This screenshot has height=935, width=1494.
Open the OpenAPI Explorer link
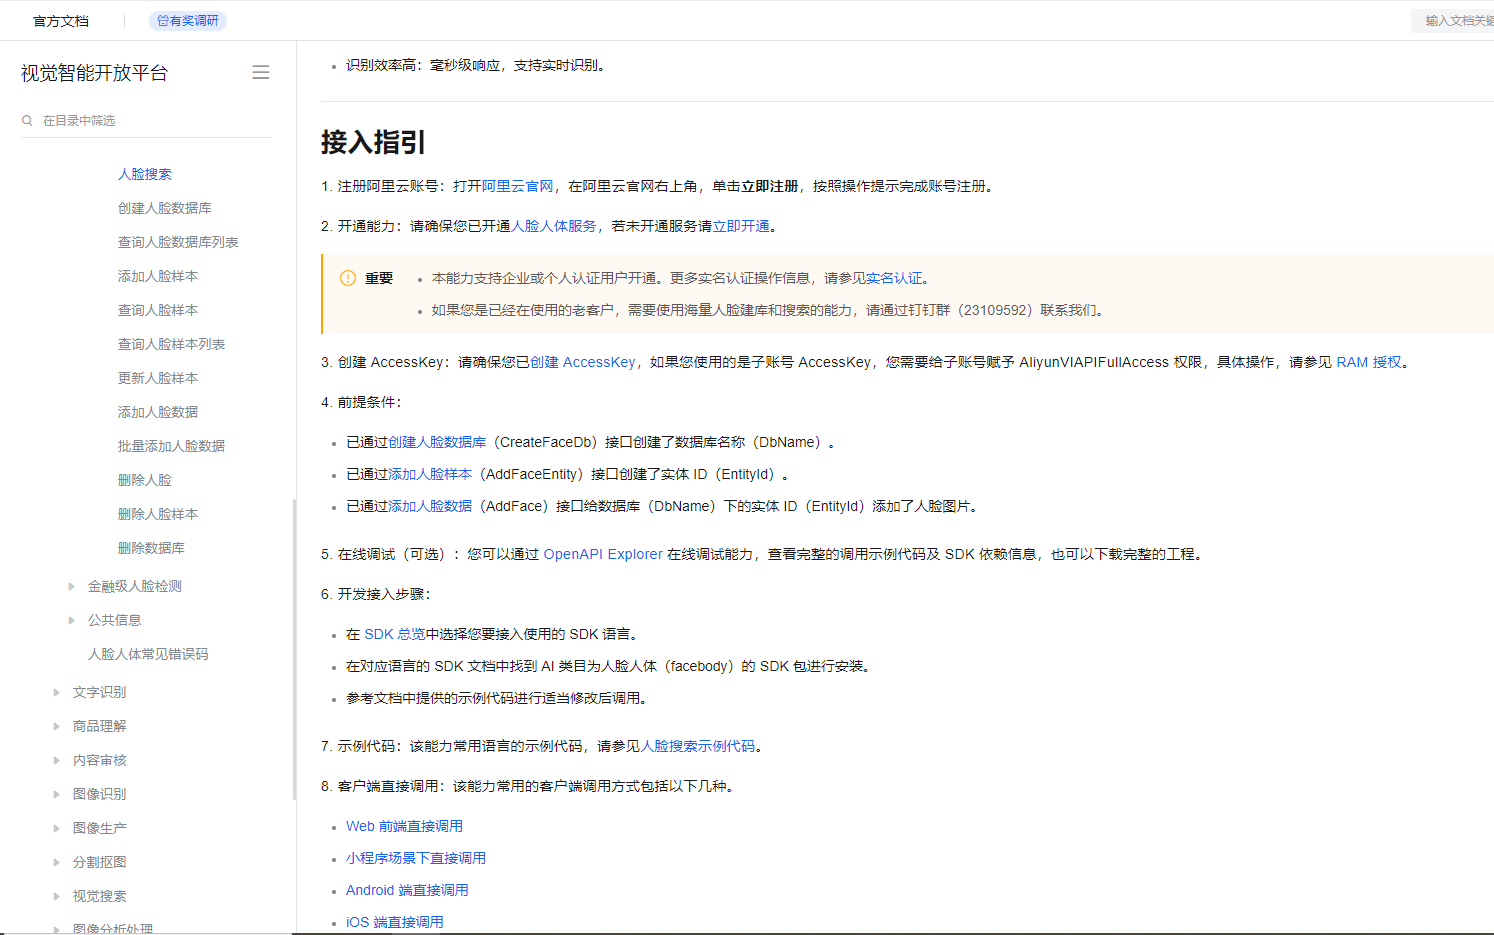[603, 554]
